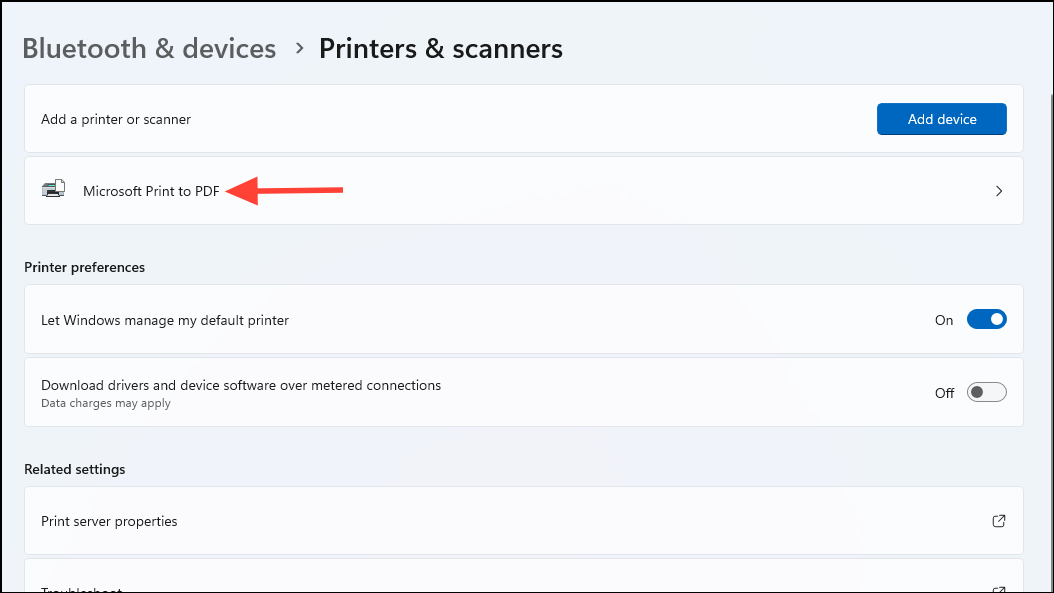Open the Microsoft Print to PDF printer icon
Viewport: 1054px width, 593px height.
pyautogui.click(x=53, y=189)
